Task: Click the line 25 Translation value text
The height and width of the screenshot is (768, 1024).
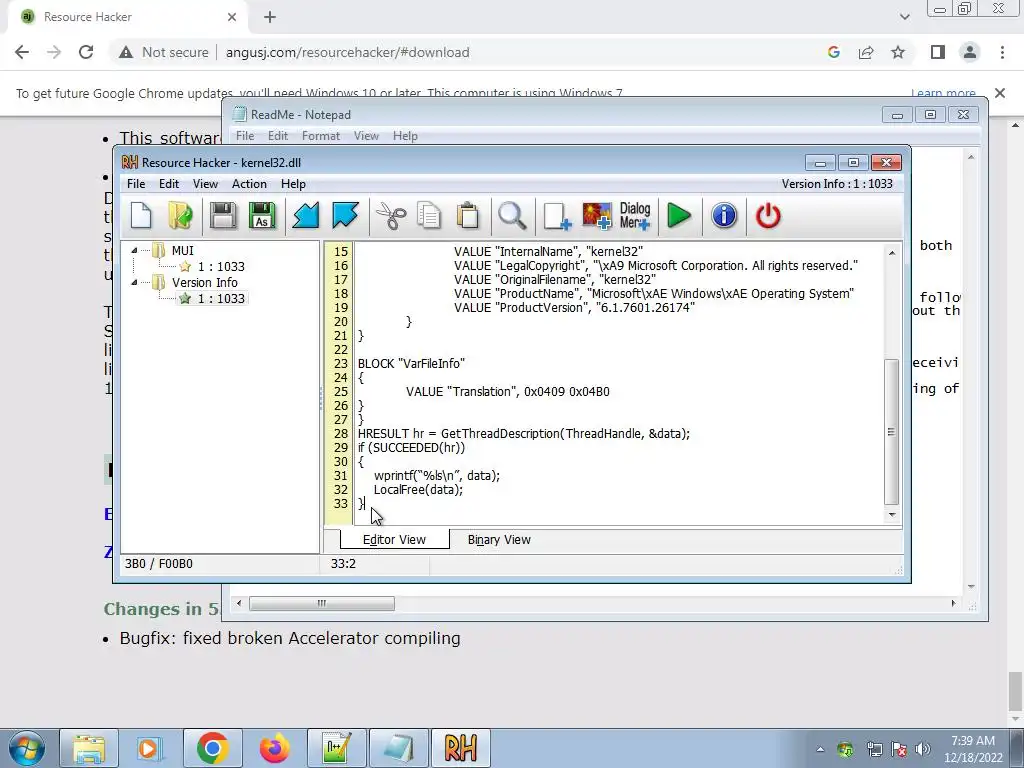Action: tap(508, 392)
